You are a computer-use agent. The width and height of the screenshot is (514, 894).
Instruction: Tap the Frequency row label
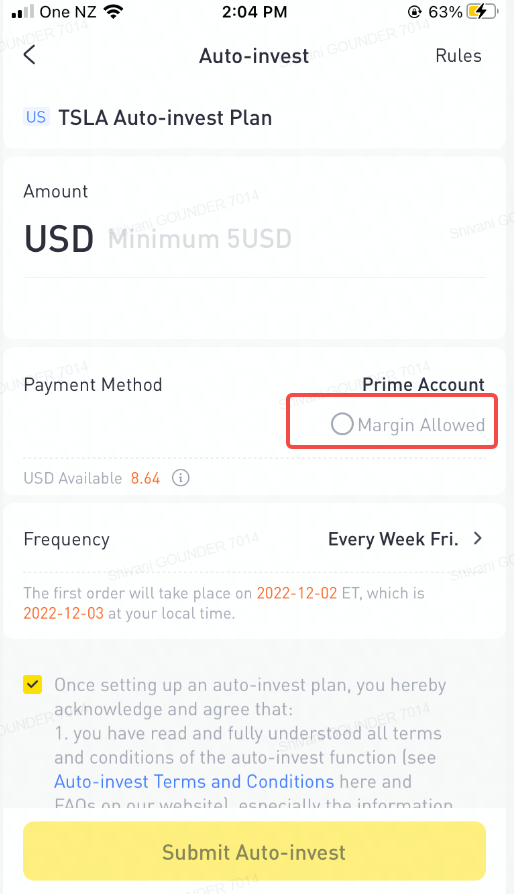[66, 539]
